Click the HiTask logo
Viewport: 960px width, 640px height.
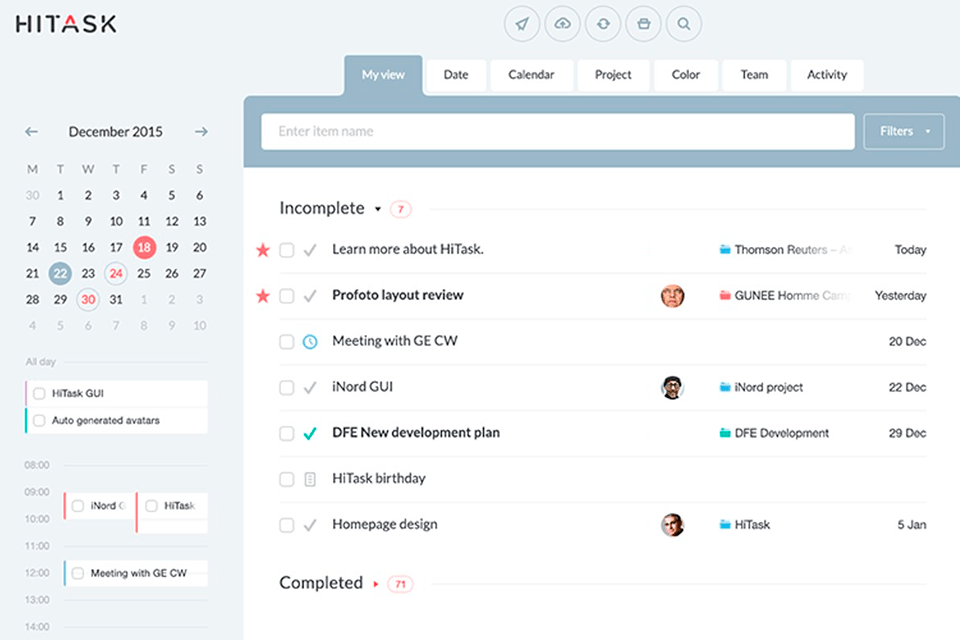(66, 24)
